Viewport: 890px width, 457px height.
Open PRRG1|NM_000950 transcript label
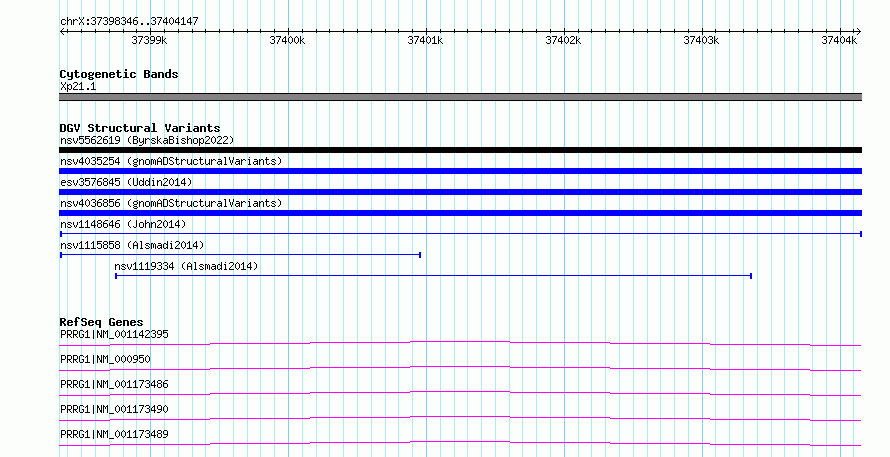point(105,359)
